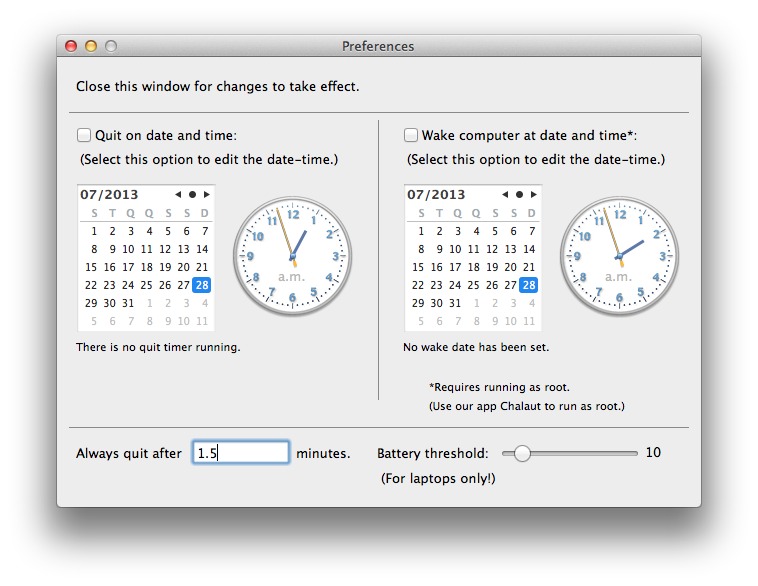Click the Preferences window title
Screen dimensions: 758x586
pos(378,46)
